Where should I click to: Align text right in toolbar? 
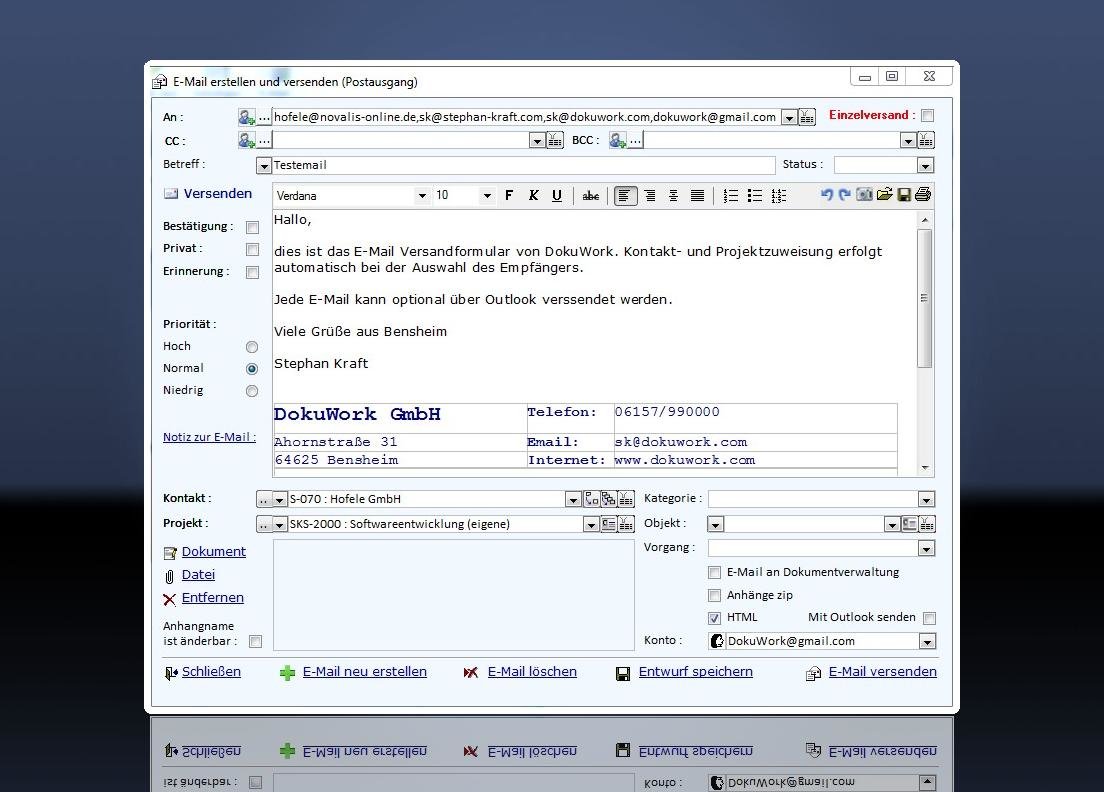pyautogui.click(x=650, y=196)
